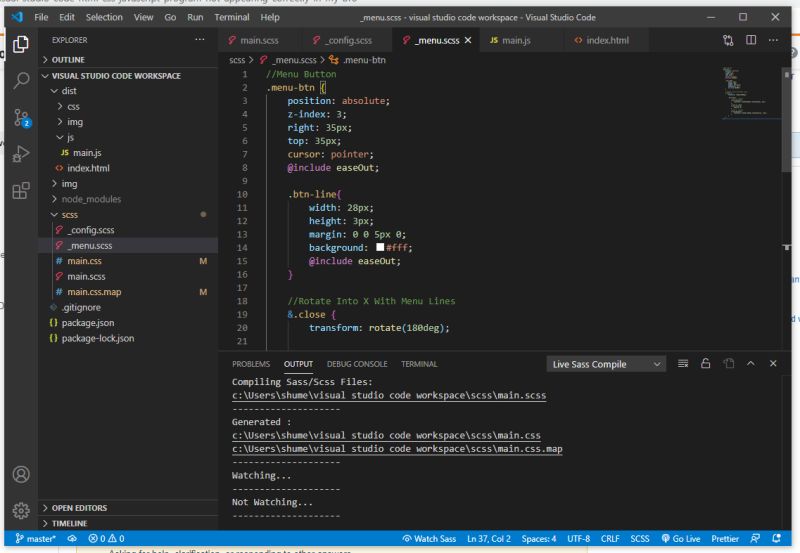
Task: Switch to _config.scss editor tab
Action: [346, 40]
